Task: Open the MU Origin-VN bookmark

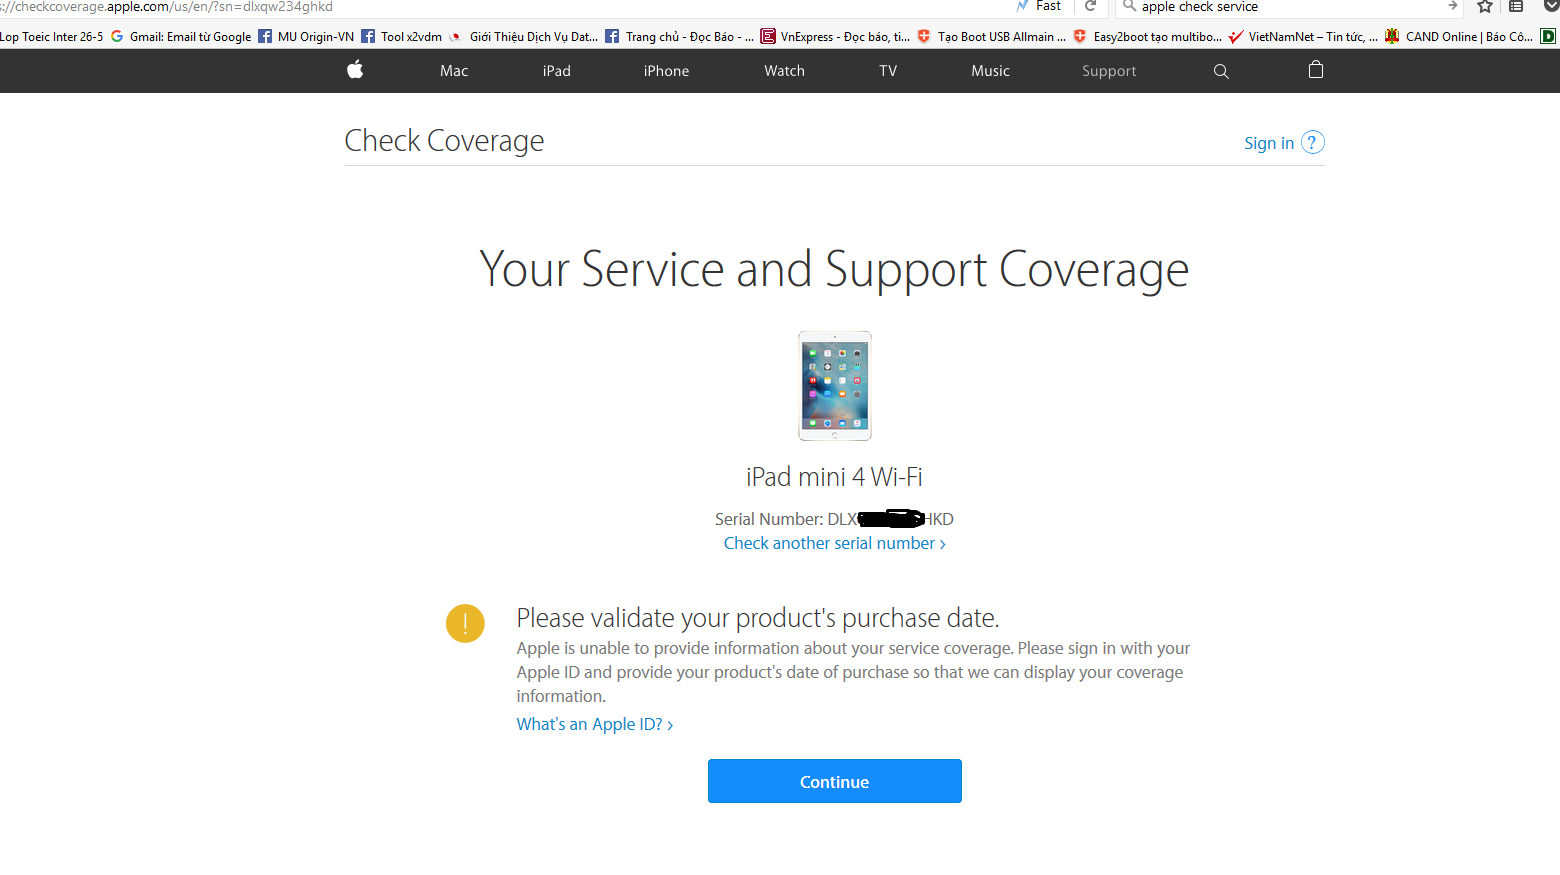Action: coord(306,36)
